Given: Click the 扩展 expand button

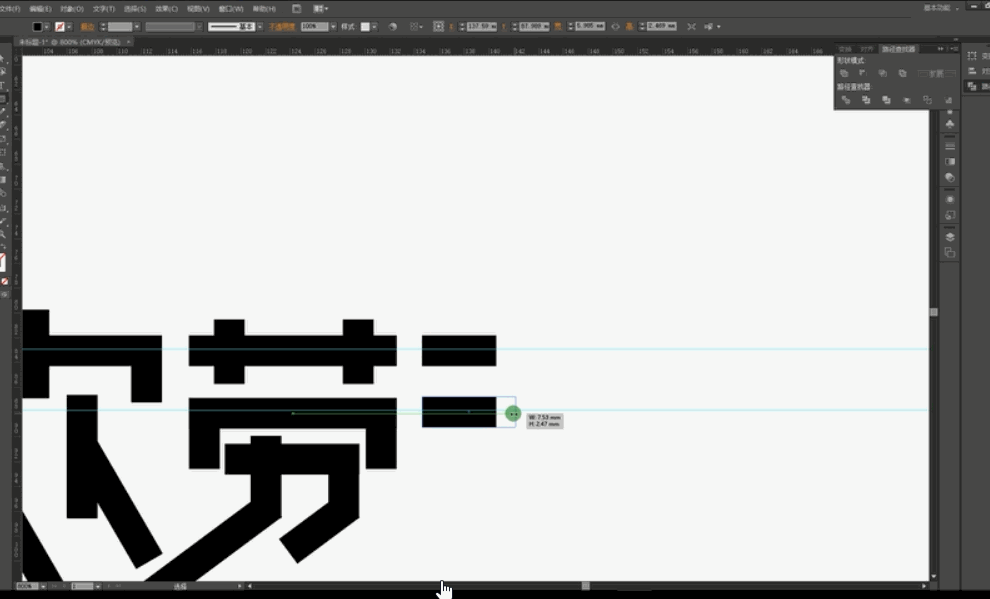Looking at the screenshot, I should click(x=936, y=73).
